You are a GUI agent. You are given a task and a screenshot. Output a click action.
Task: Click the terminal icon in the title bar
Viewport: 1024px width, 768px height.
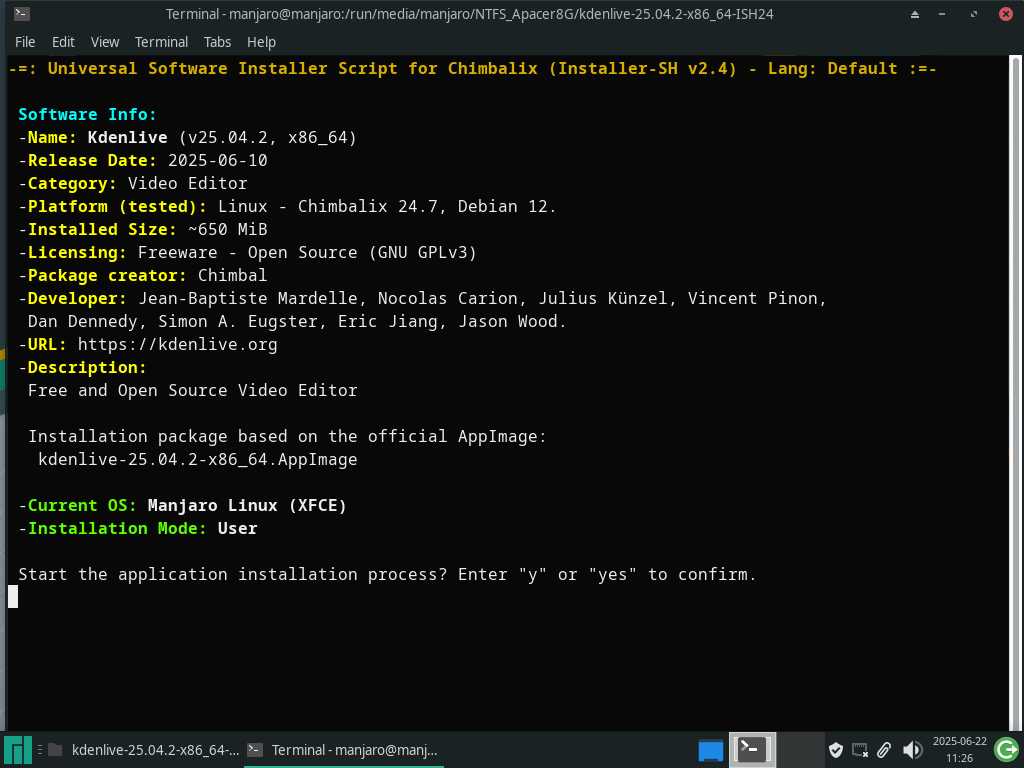click(x=21, y=13)
